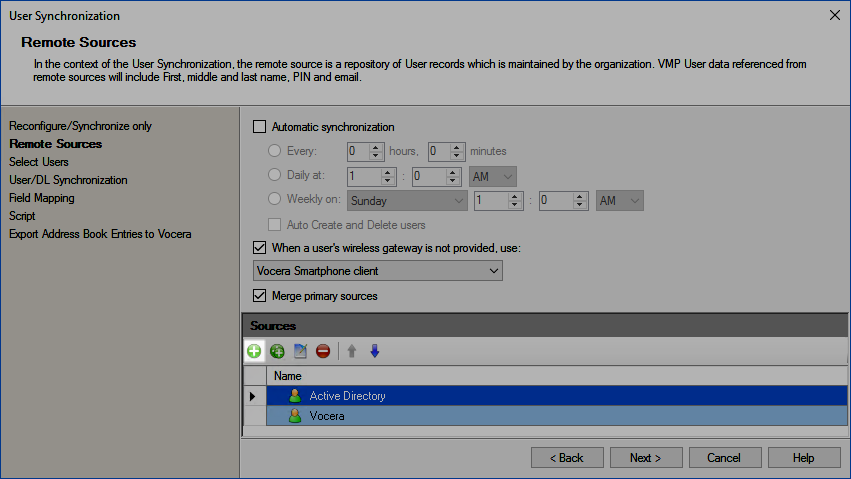Click the Name column header
851x479 pixels.
(288, 376)
